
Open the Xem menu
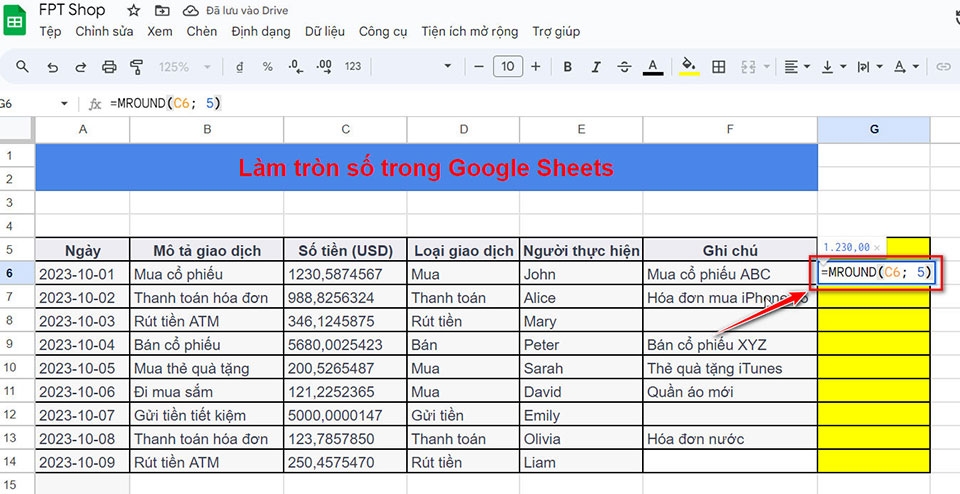pos(160,31)
